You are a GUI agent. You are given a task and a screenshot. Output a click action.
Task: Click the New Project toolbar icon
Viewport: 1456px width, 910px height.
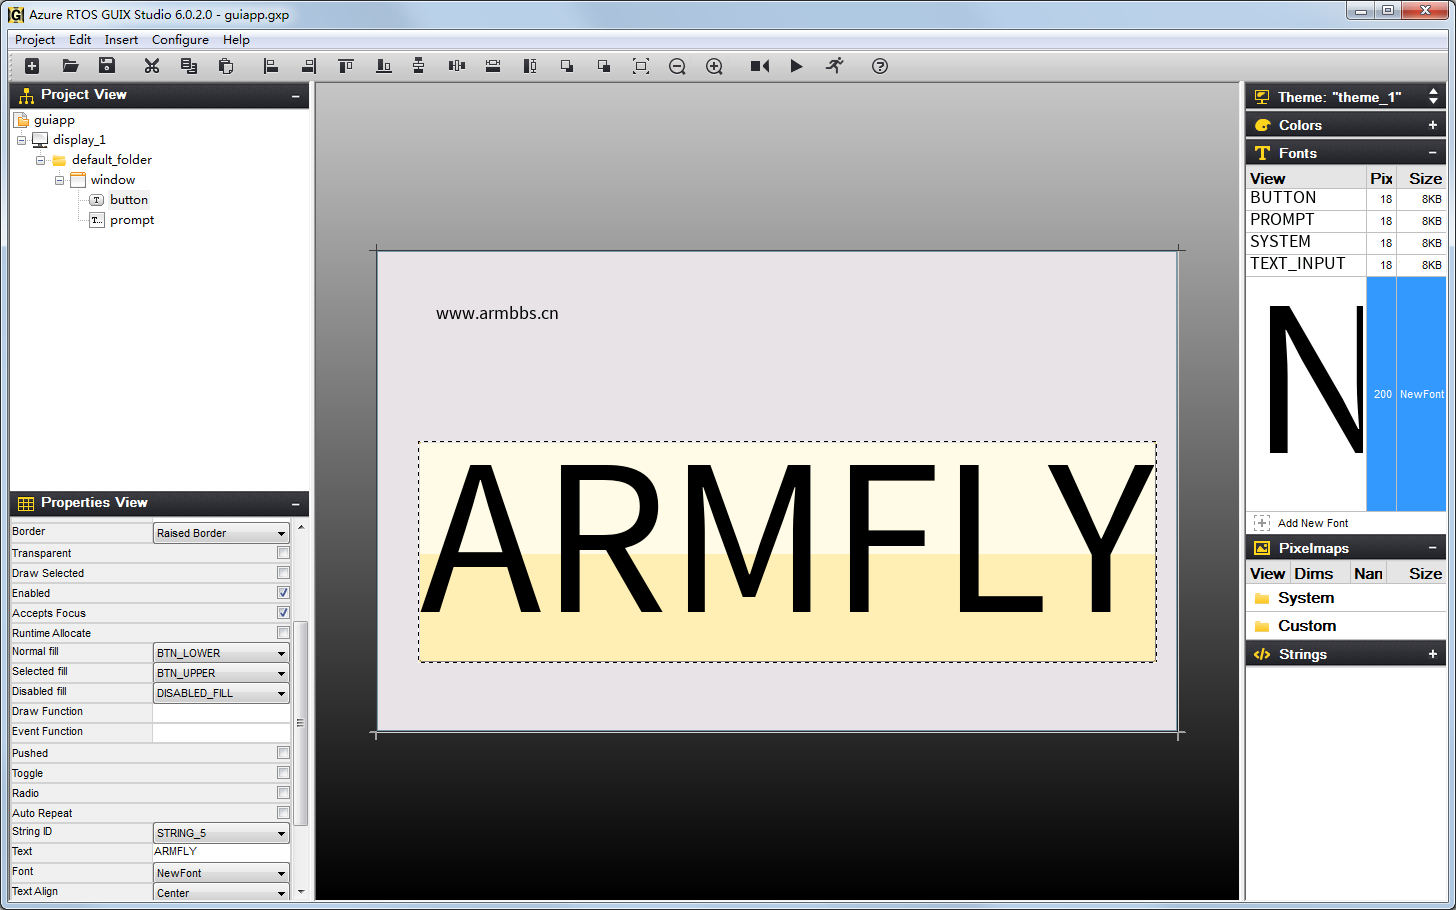[x=32, y=66]
